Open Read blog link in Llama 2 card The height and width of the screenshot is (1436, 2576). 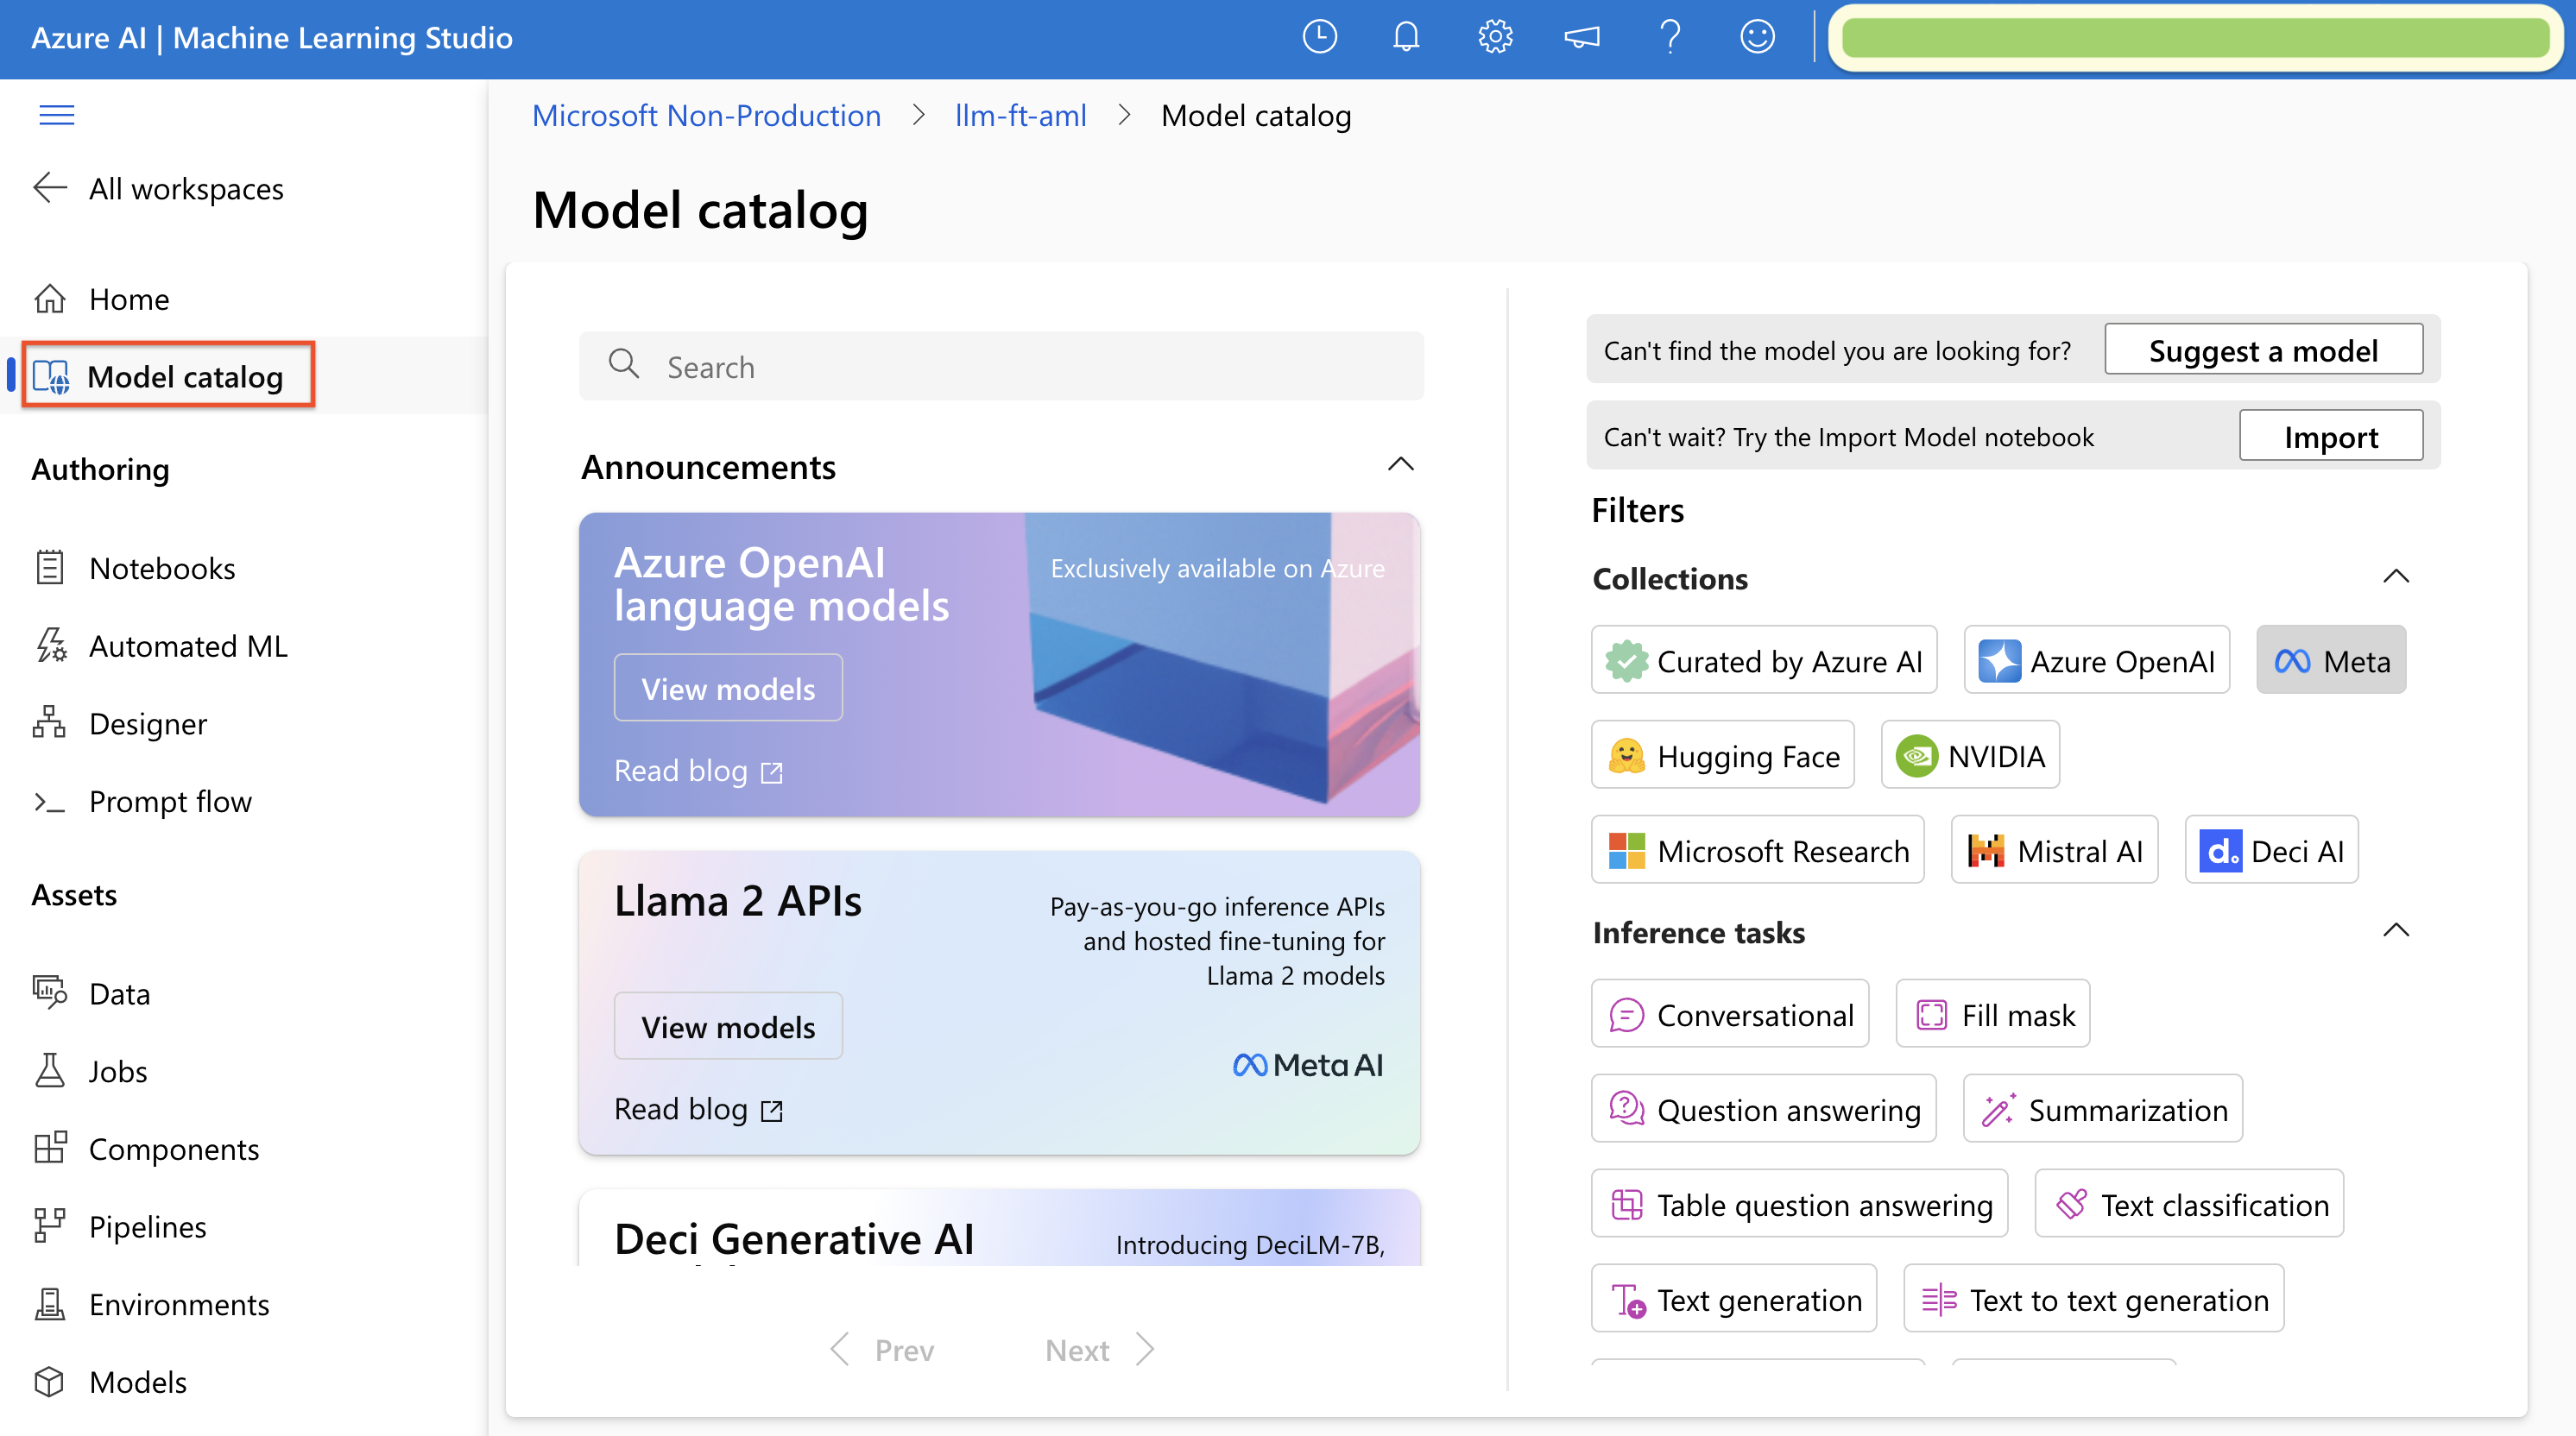698,1109
